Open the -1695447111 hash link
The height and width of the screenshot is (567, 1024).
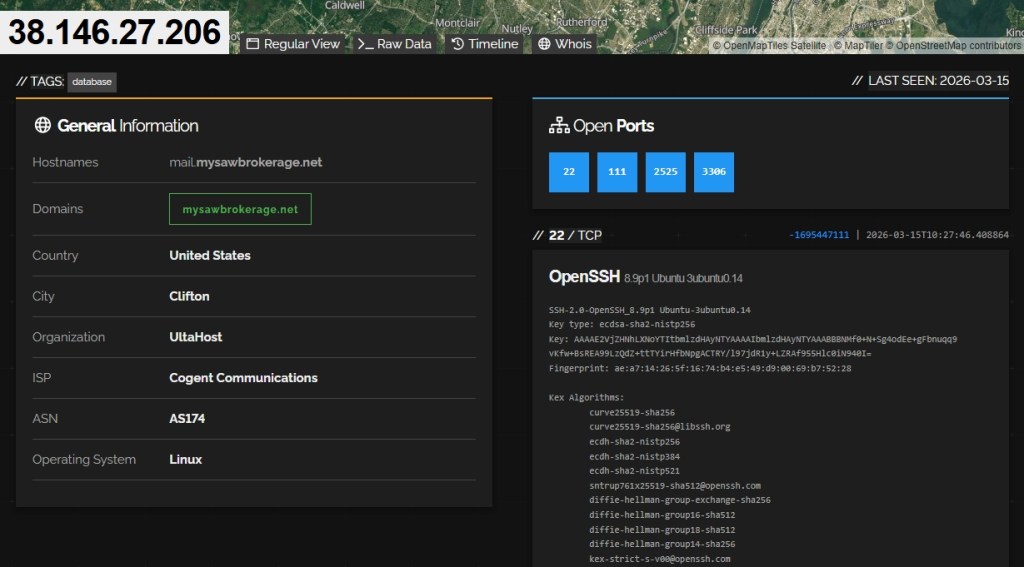pos(819,235)
